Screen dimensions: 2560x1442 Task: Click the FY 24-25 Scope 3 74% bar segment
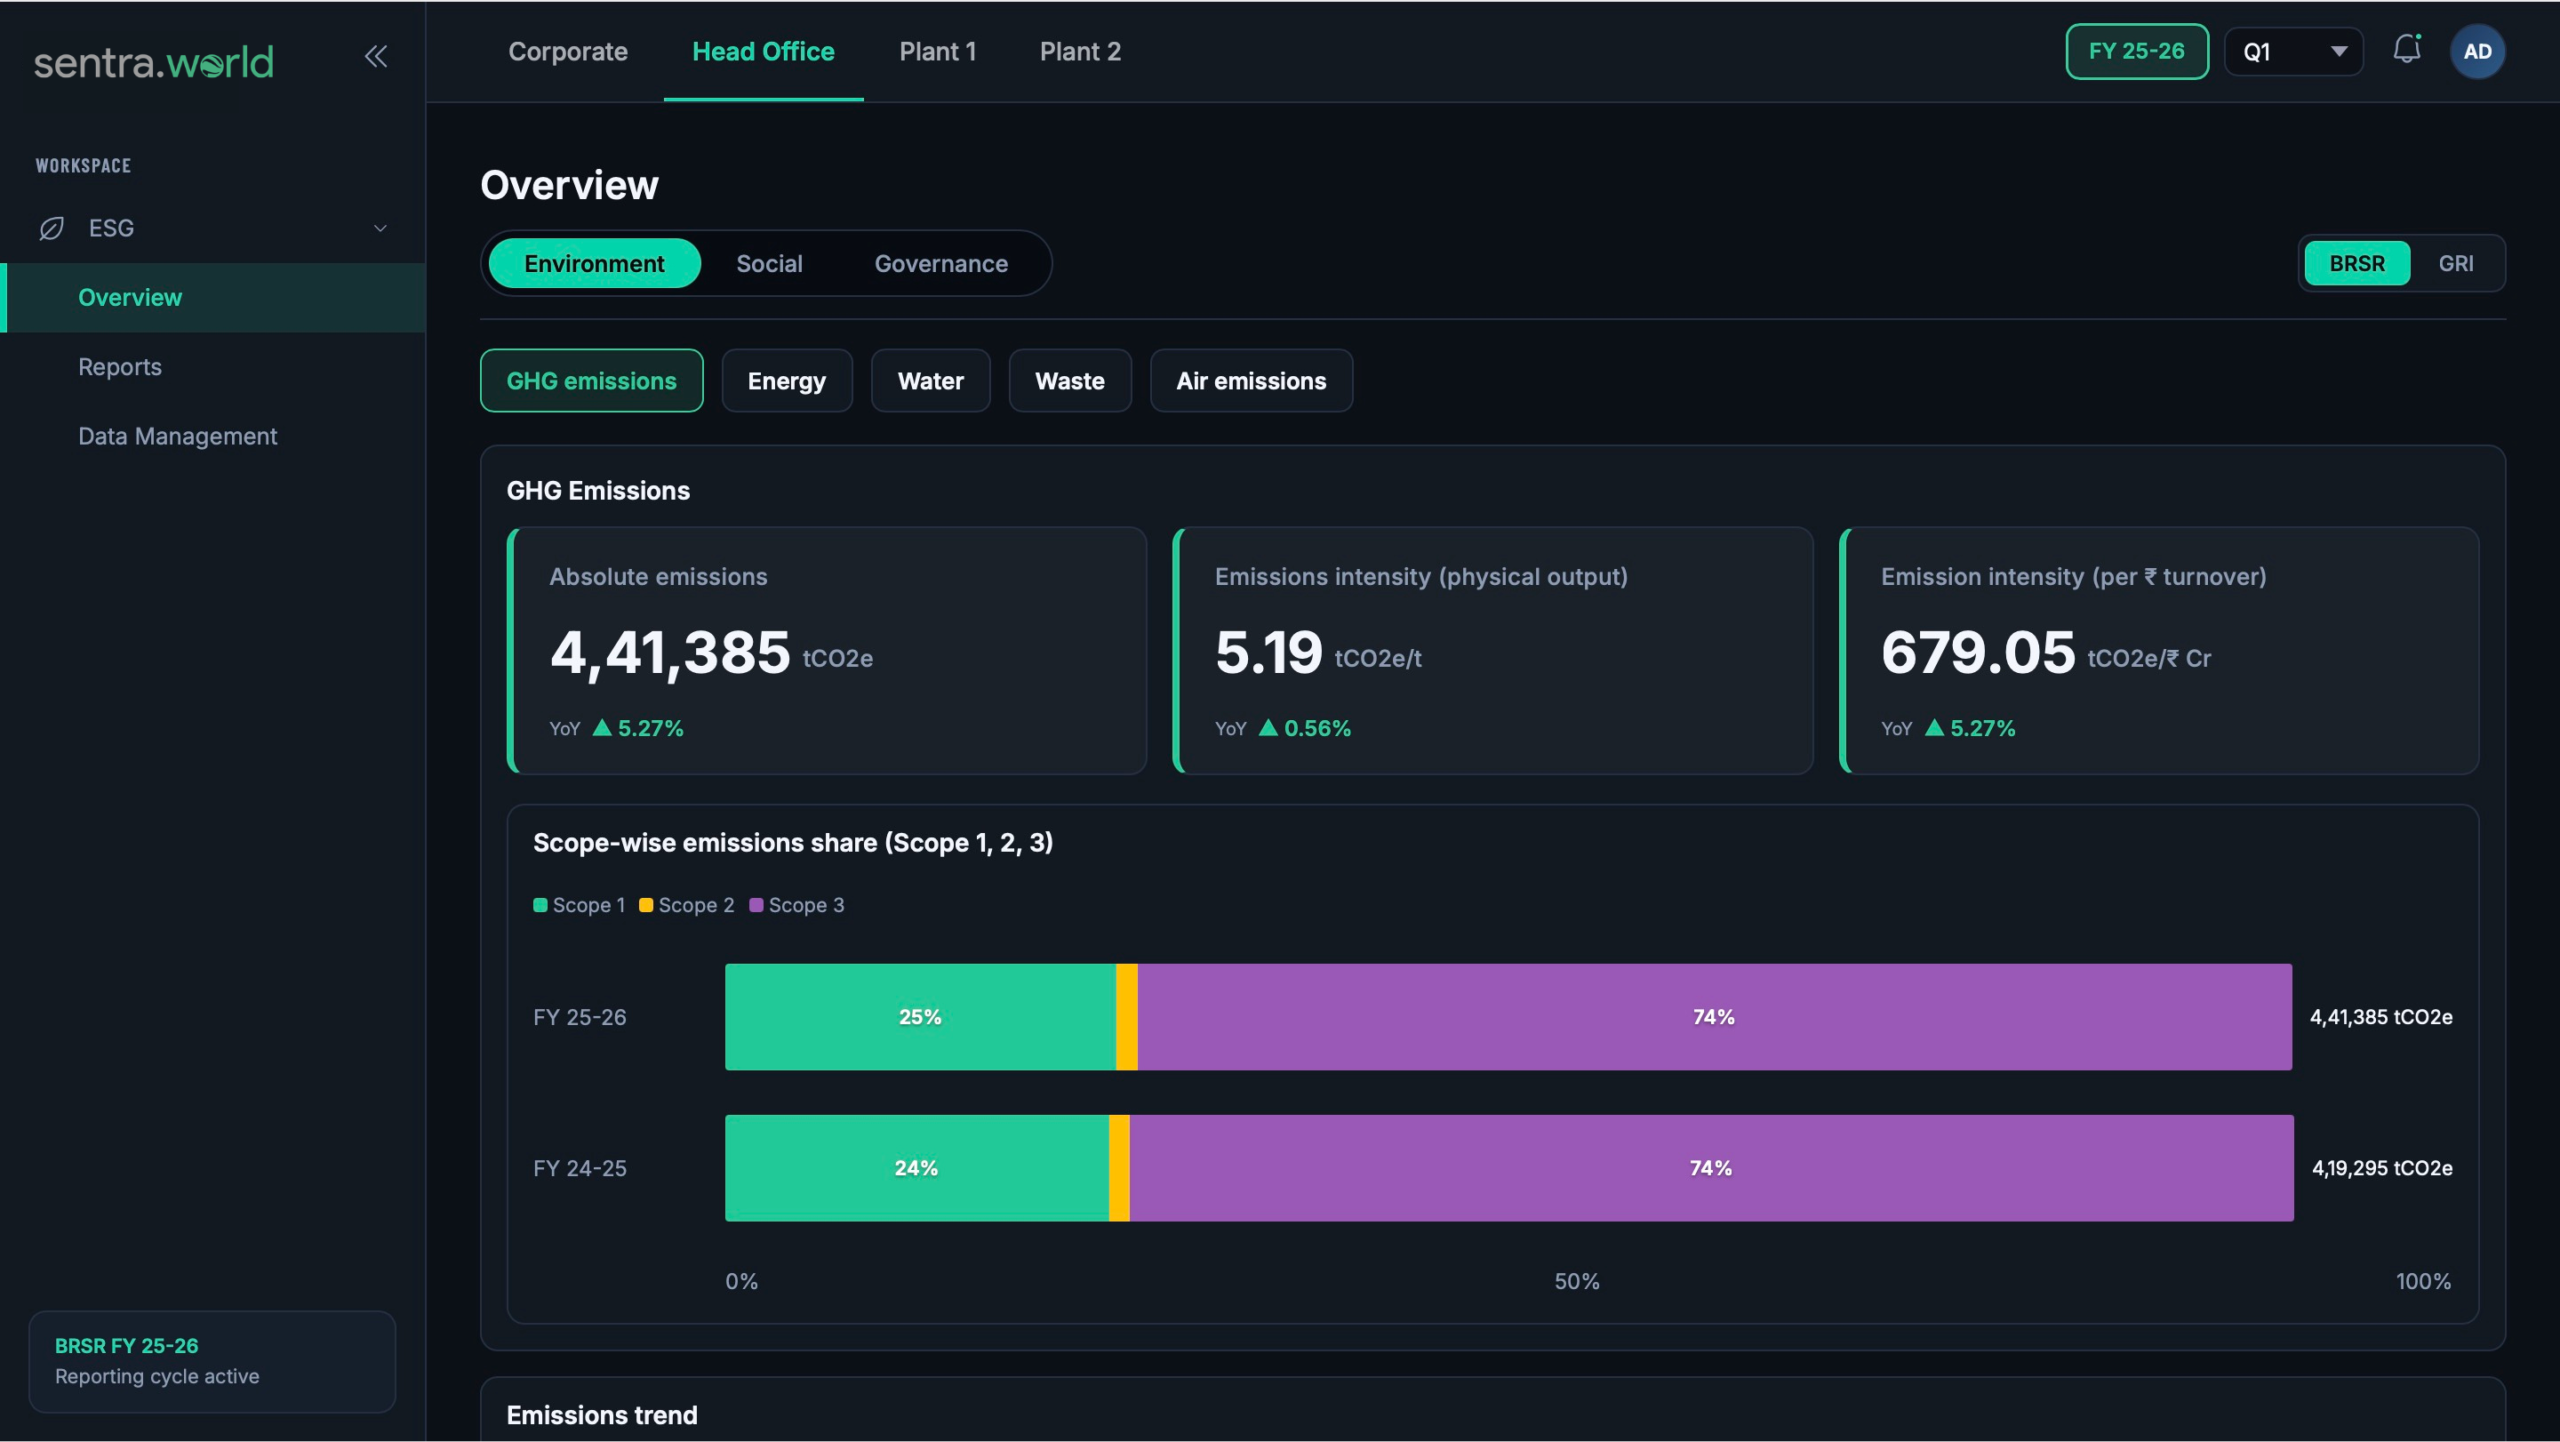tap(1711, 1168)
